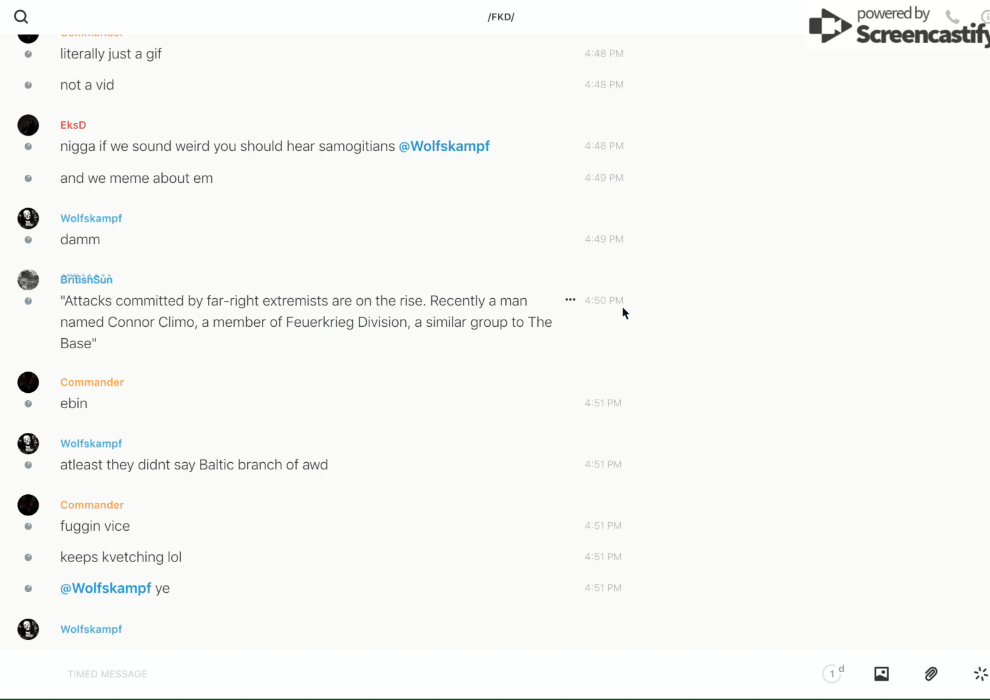This screenshot has height=700, width=990.
Task: Click the Wolfskampf avatar above 'atleast they didnt say'
Action: [28, 443]
